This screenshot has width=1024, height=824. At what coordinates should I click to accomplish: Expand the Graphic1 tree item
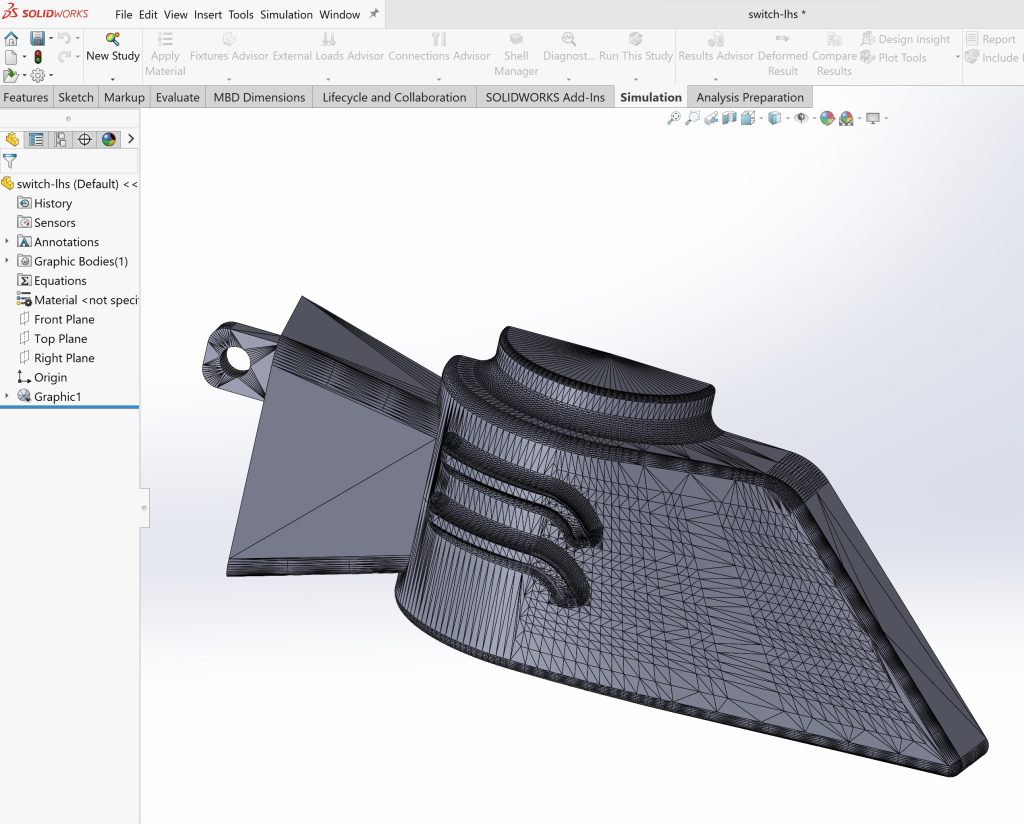pyautogui.click(x=7, y=397)
